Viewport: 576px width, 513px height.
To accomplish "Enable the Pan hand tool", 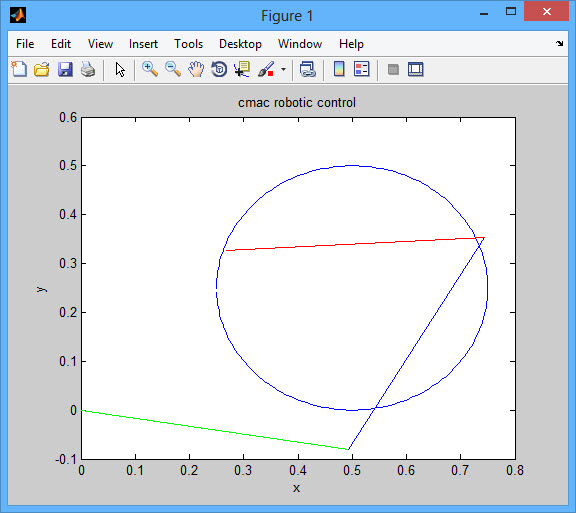I will click(x=196, y=69).
